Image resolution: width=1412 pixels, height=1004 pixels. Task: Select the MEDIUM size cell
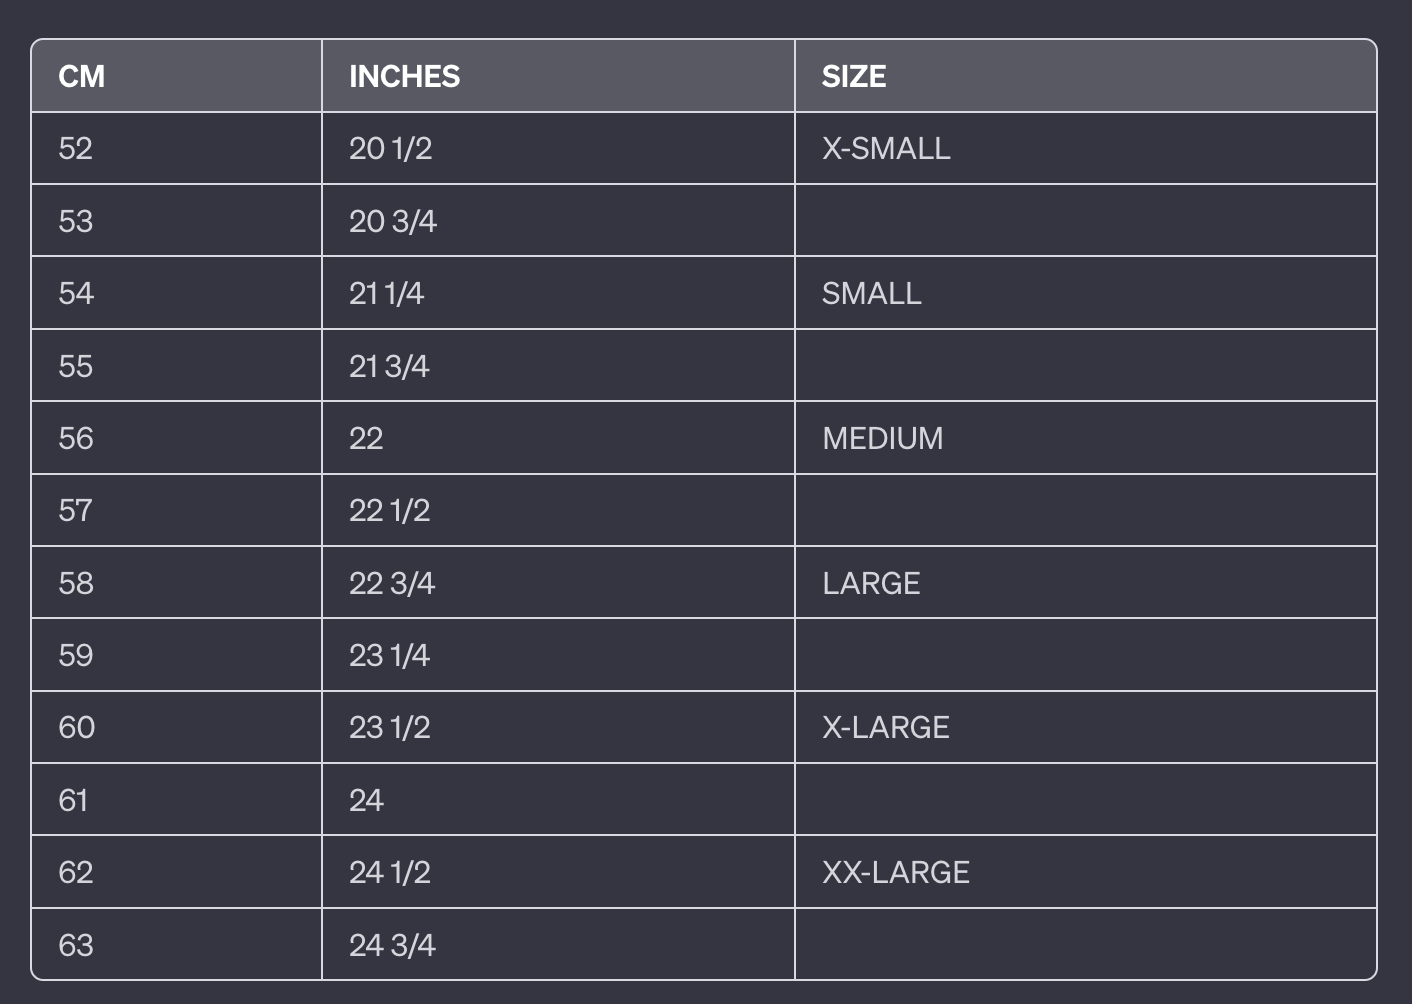[882, 438]
